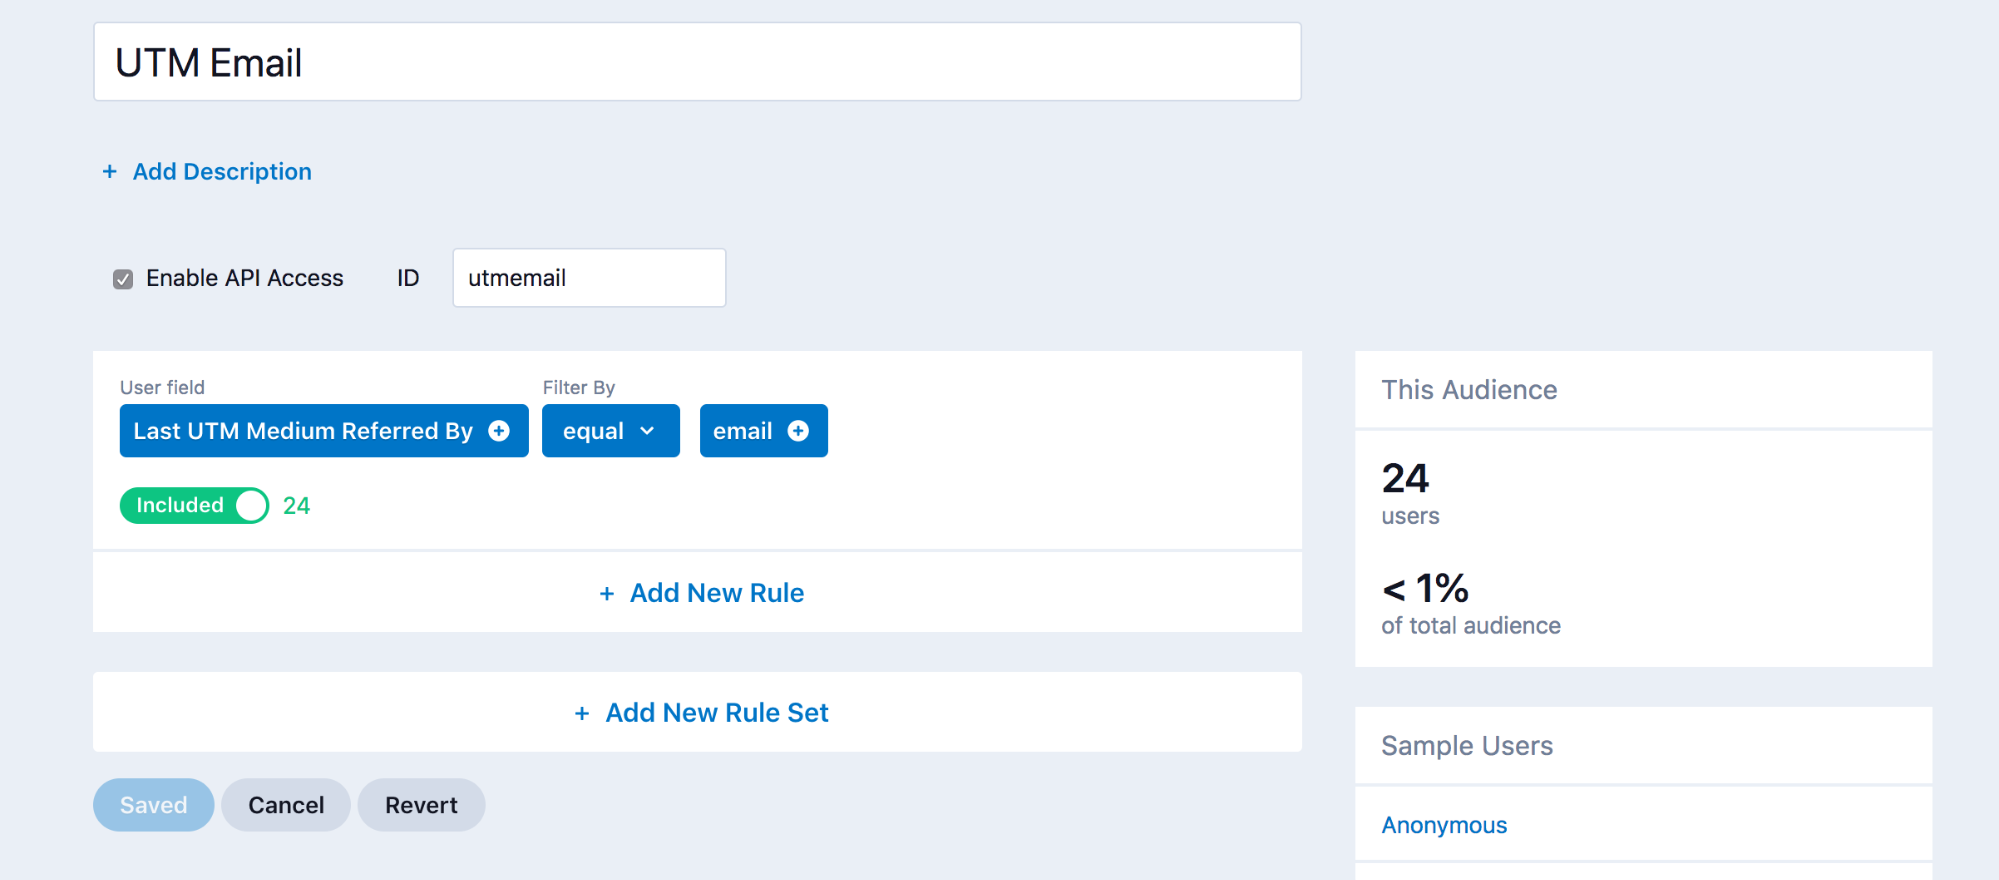Click the Add Description link

point(222,172)
